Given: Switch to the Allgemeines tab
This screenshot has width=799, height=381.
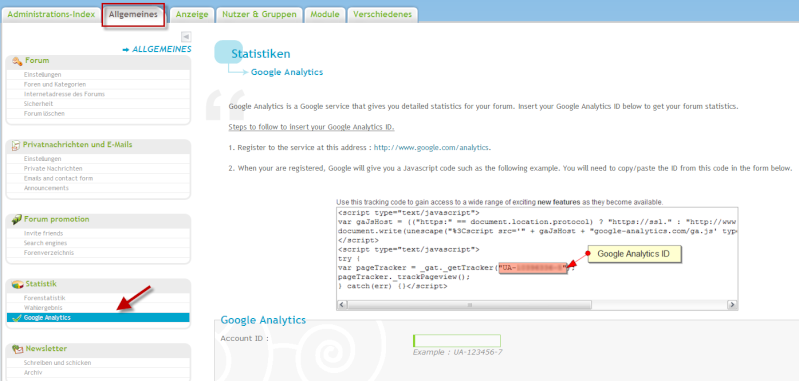Looking at the screenshot, I should click(133, 14).
